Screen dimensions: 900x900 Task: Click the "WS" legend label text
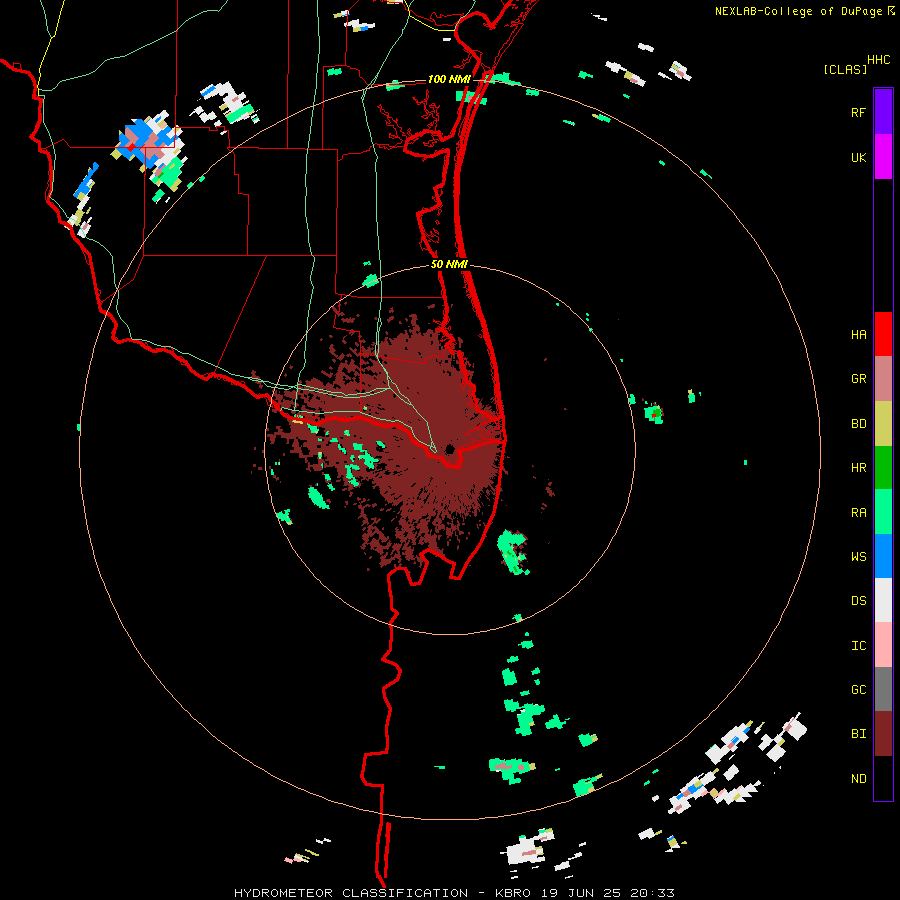pyautogui.click(x=858, y=557)
